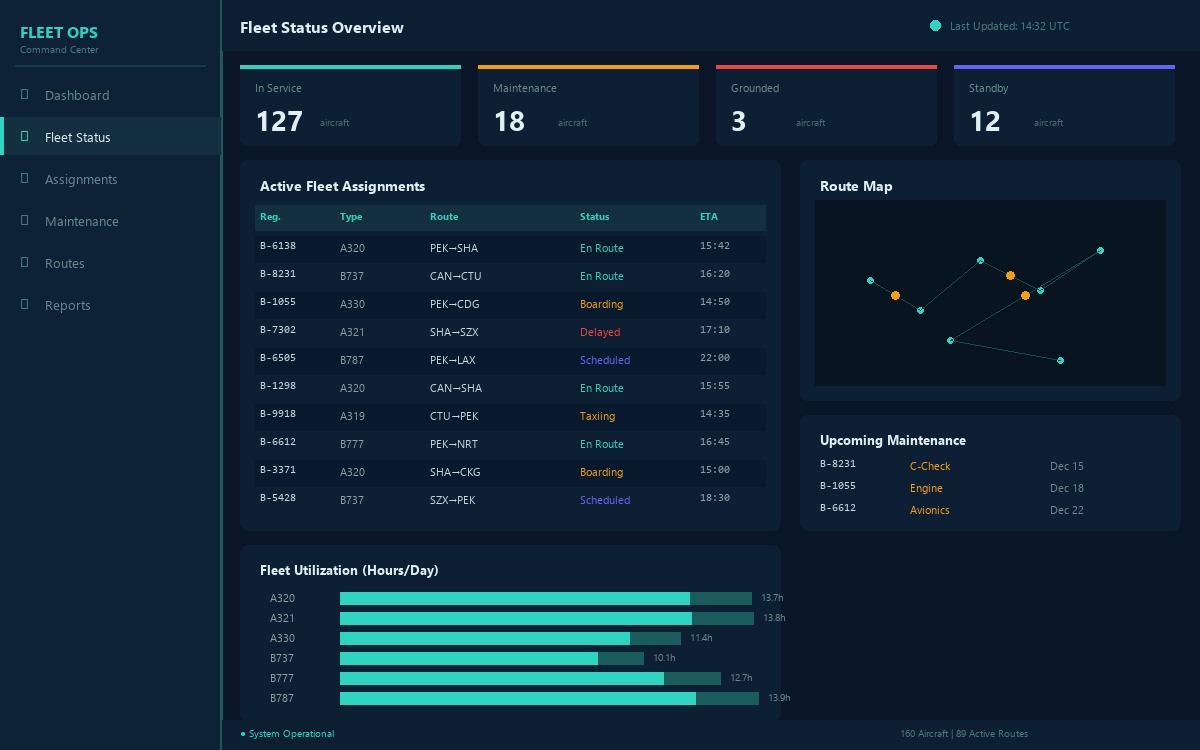Select the table row for B-6138
The image size is (1200, 750).
(510, 247)
